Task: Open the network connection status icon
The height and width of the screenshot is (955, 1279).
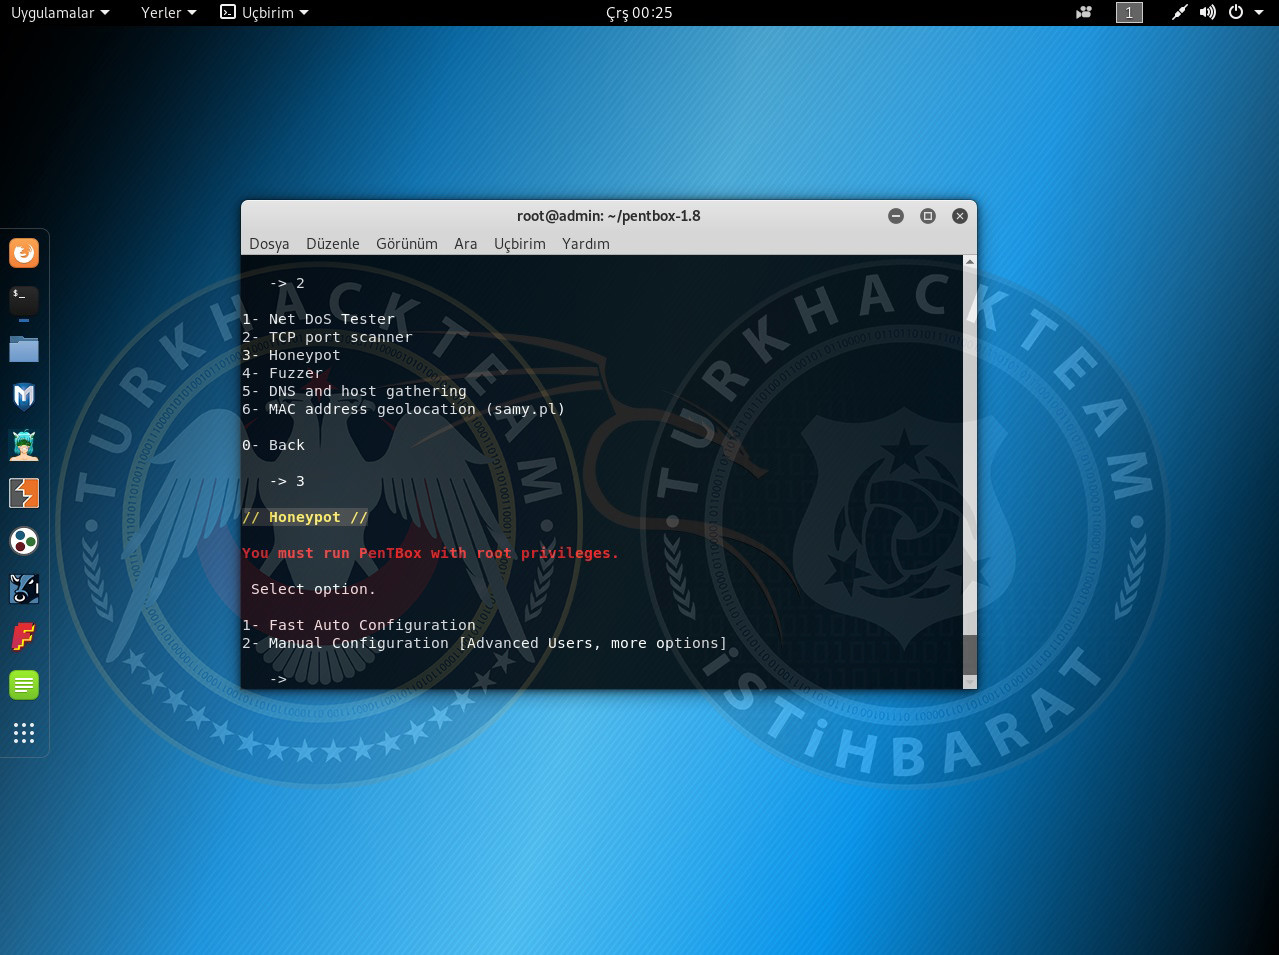Action: click(1180, 13)
